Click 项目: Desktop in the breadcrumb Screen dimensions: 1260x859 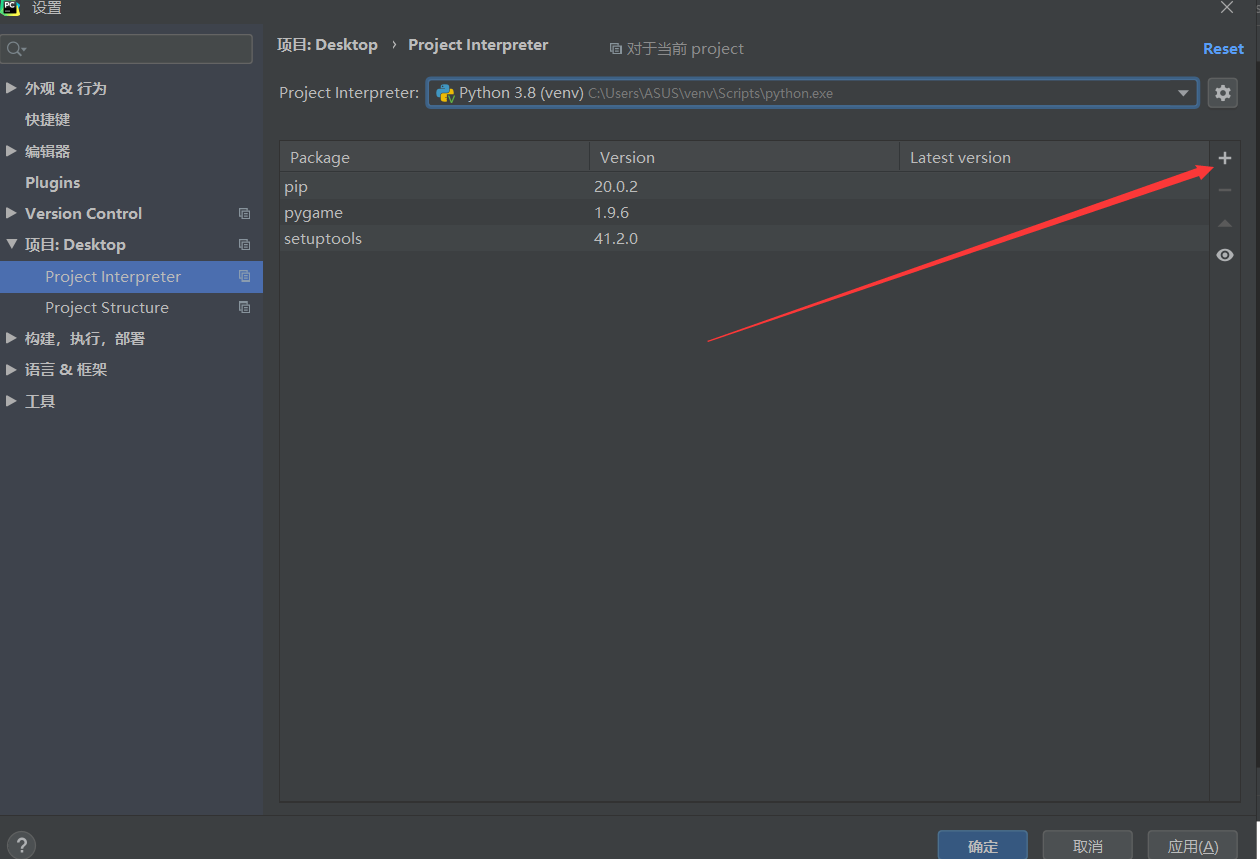(327, 45)
